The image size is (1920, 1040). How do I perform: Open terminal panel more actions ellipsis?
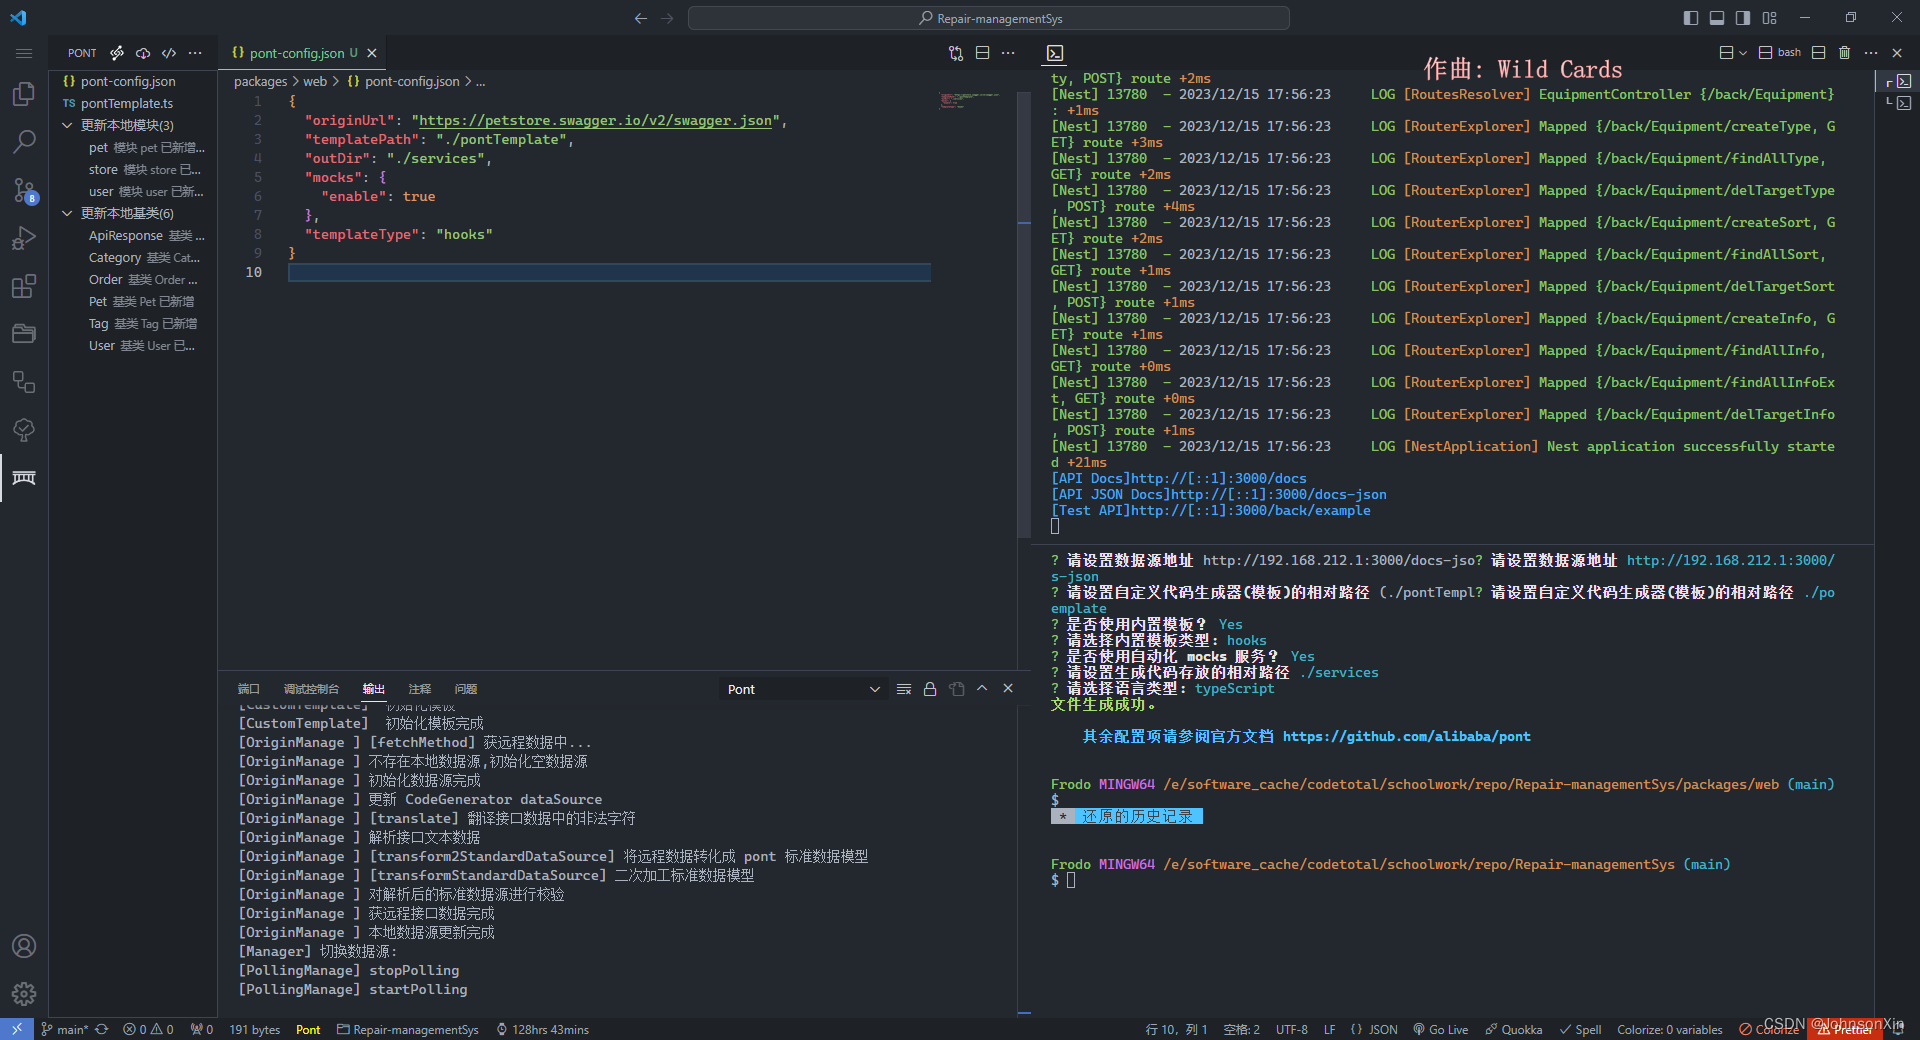pyautogui.click(x=1871, y=53)
